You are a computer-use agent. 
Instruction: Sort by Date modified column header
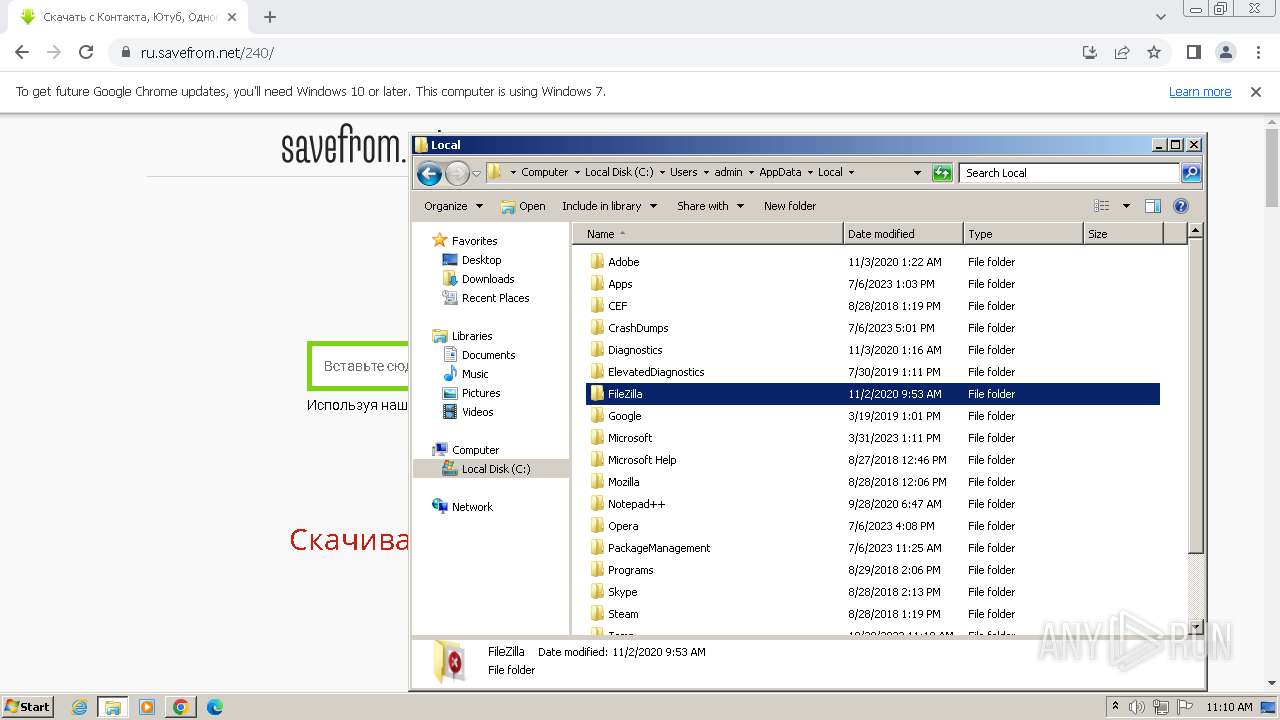pyautogui.click(x=903, y=234)
